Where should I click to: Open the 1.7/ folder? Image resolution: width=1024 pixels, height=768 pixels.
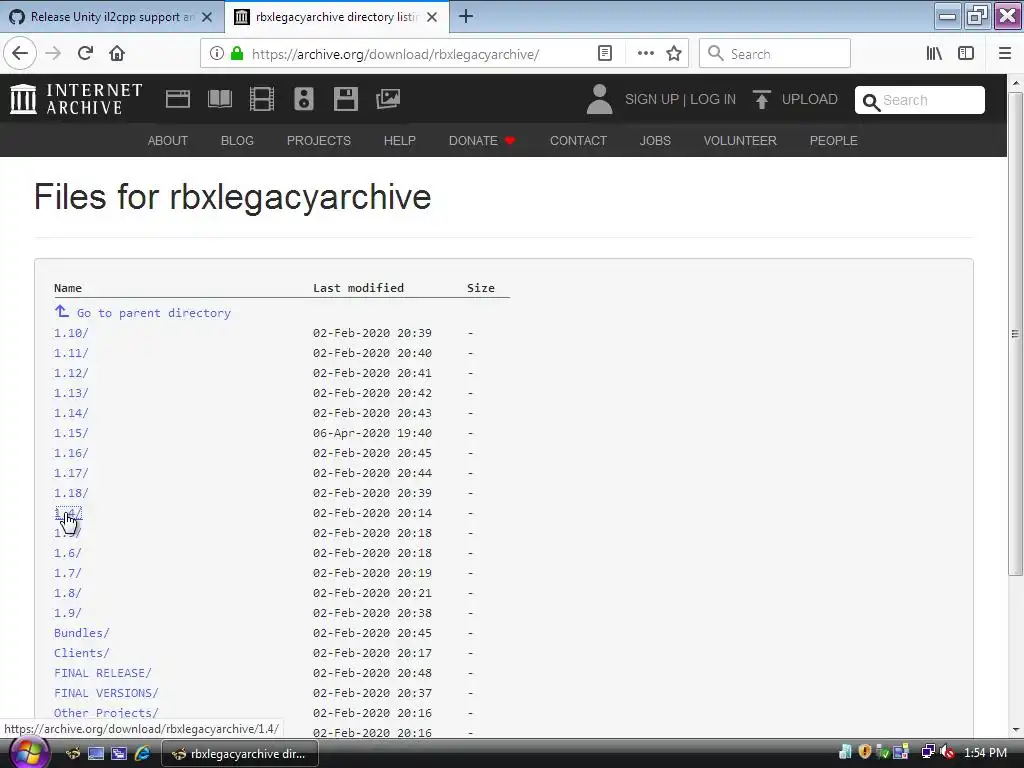pos(68,573)
